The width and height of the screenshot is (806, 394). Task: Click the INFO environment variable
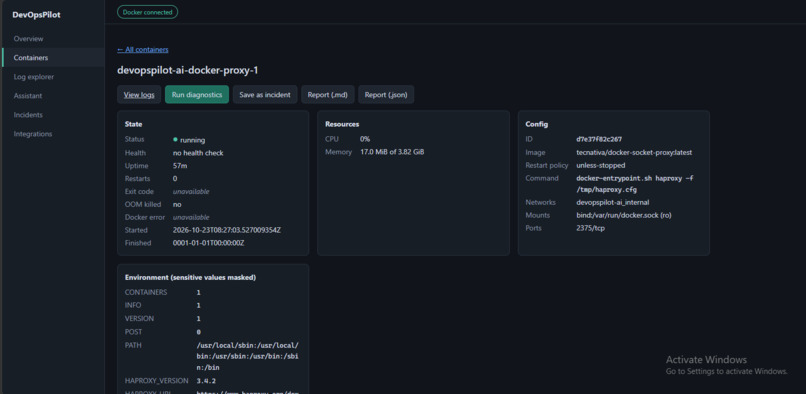pos(133,306)
